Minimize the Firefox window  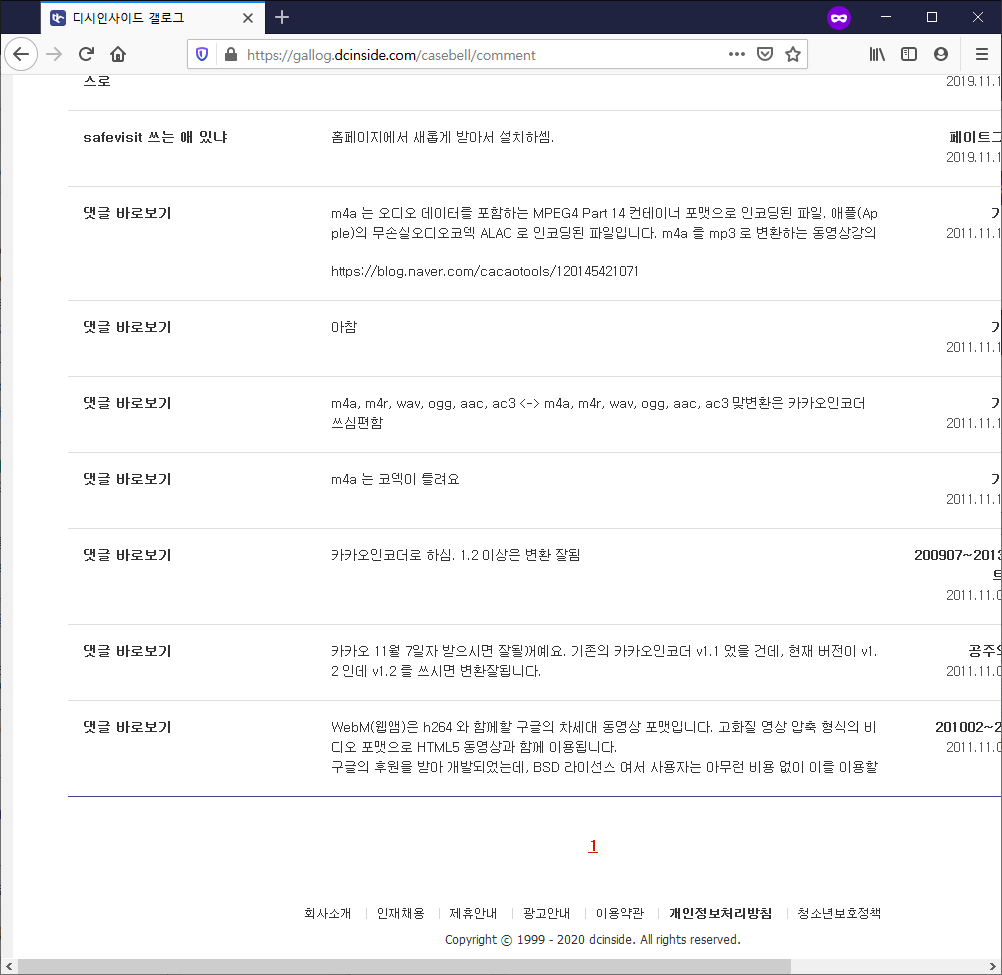tap(886, 17)
